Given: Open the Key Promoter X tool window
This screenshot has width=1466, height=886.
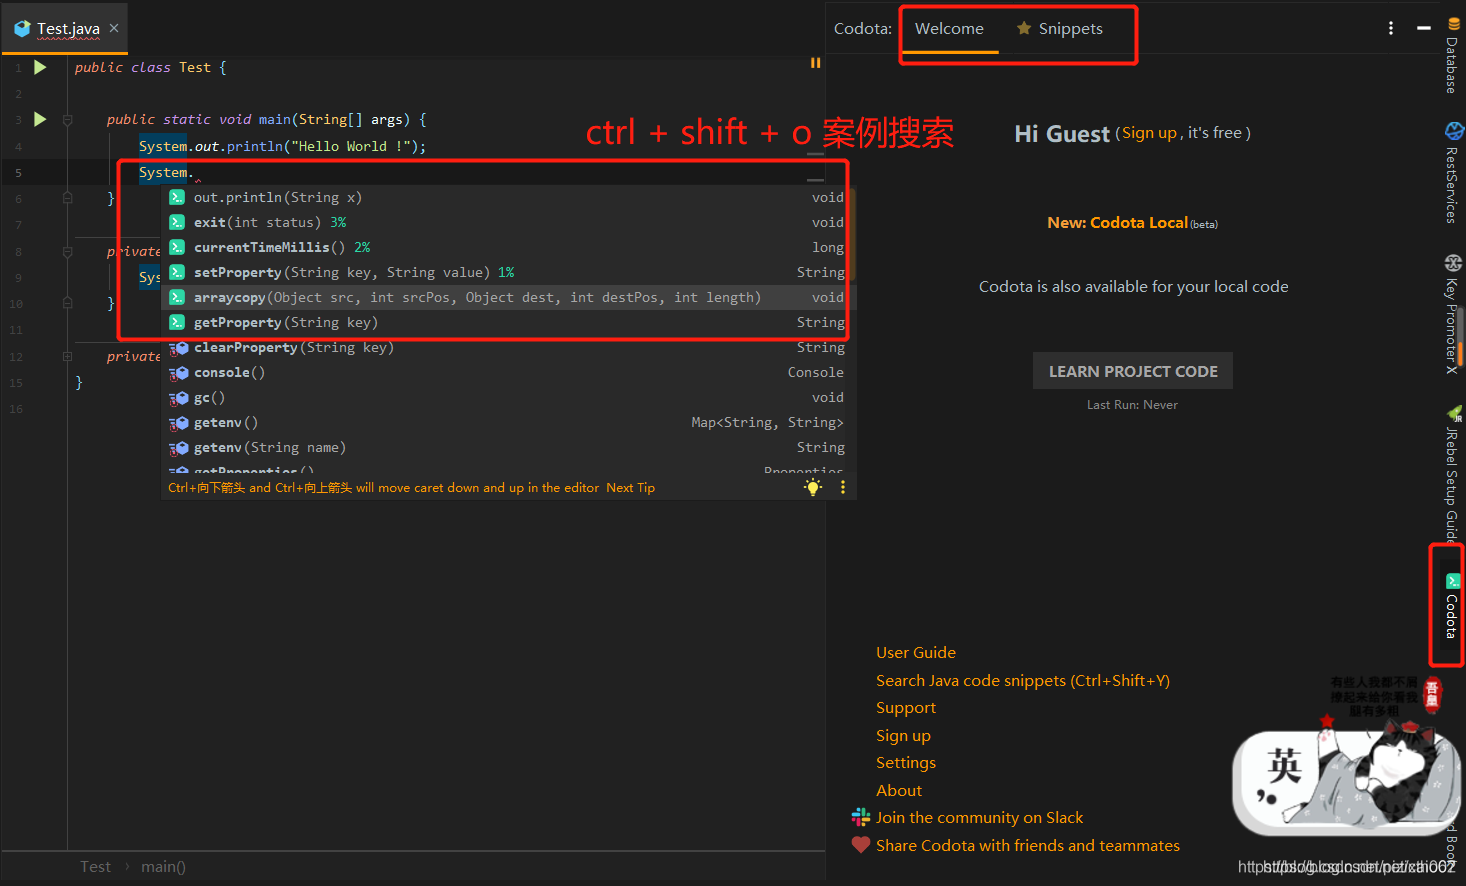Looking at the screenshot, I should pos(1453,314).
